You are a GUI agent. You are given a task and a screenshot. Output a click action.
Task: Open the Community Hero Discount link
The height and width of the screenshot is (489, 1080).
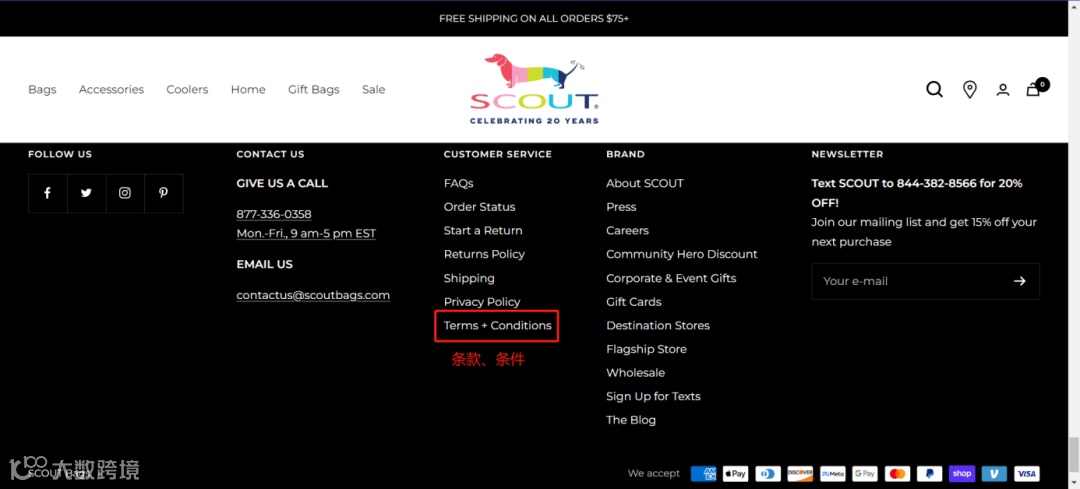[x=682, y=254]
